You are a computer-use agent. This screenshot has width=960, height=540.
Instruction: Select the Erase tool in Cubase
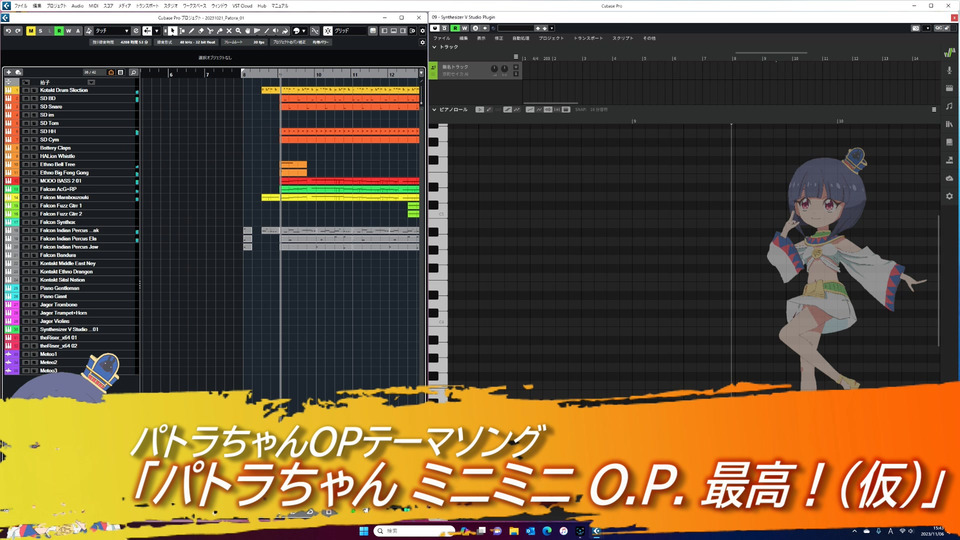[201, 31]
